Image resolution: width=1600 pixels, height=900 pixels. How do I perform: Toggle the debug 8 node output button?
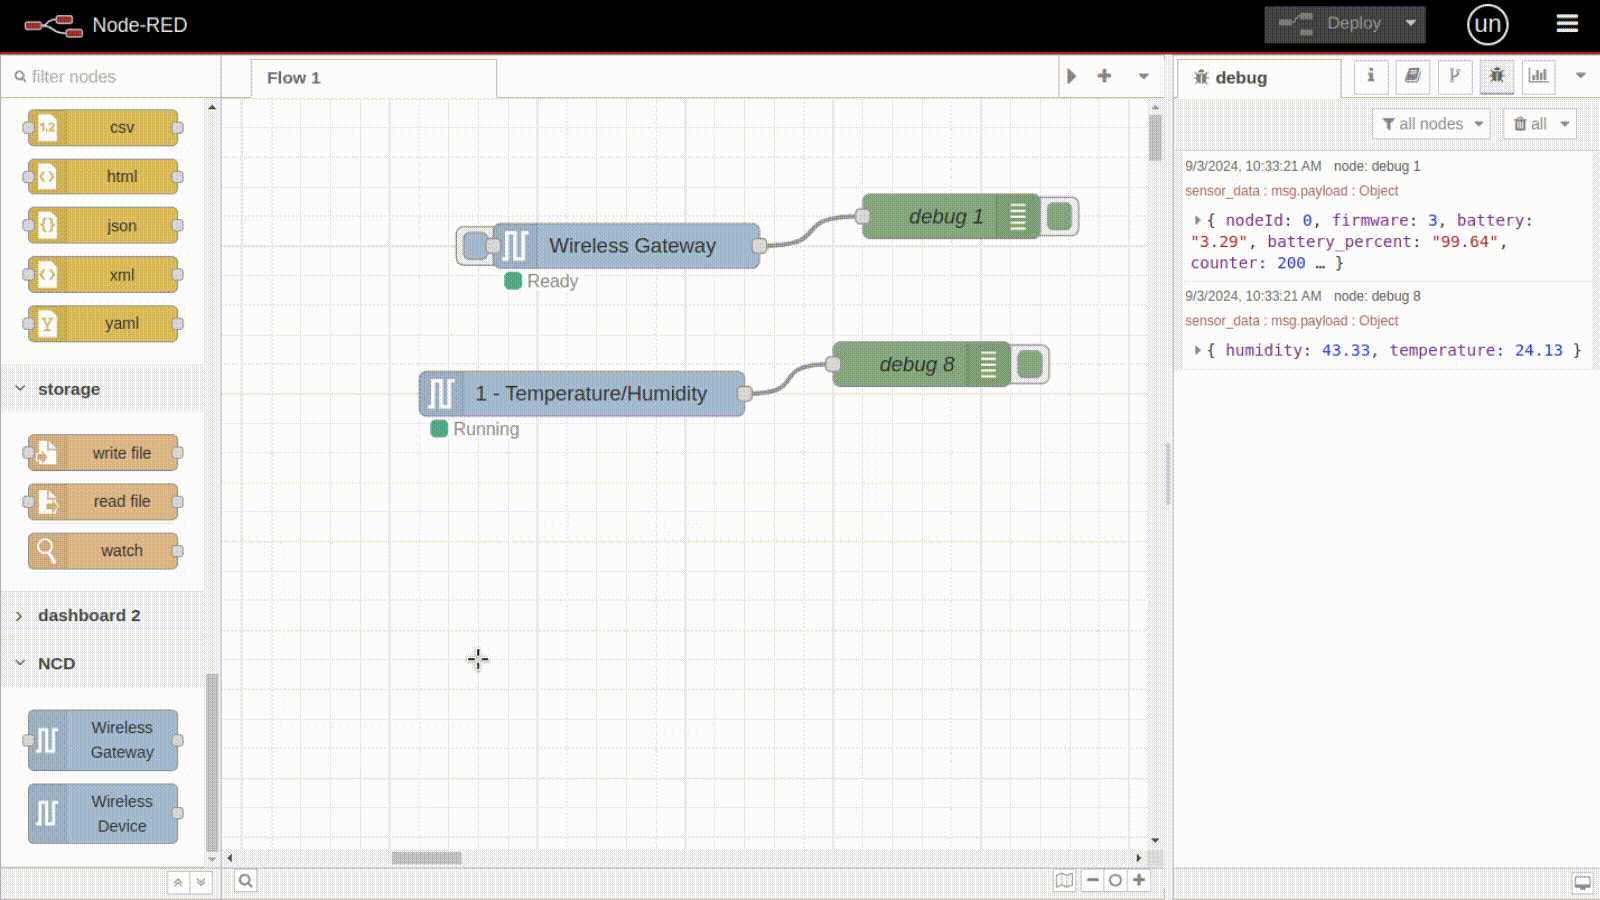point(1030,364)
